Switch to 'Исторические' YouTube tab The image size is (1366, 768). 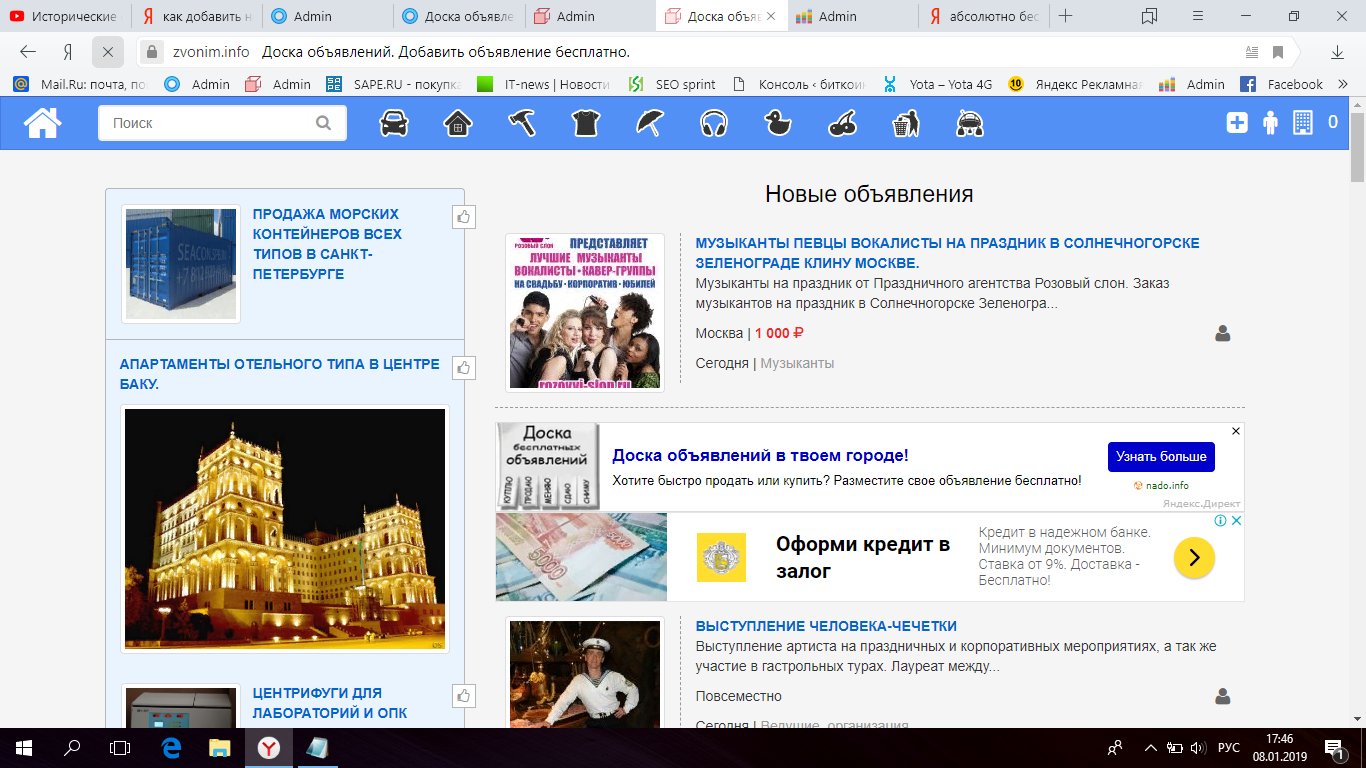click(x=66, y=16)
